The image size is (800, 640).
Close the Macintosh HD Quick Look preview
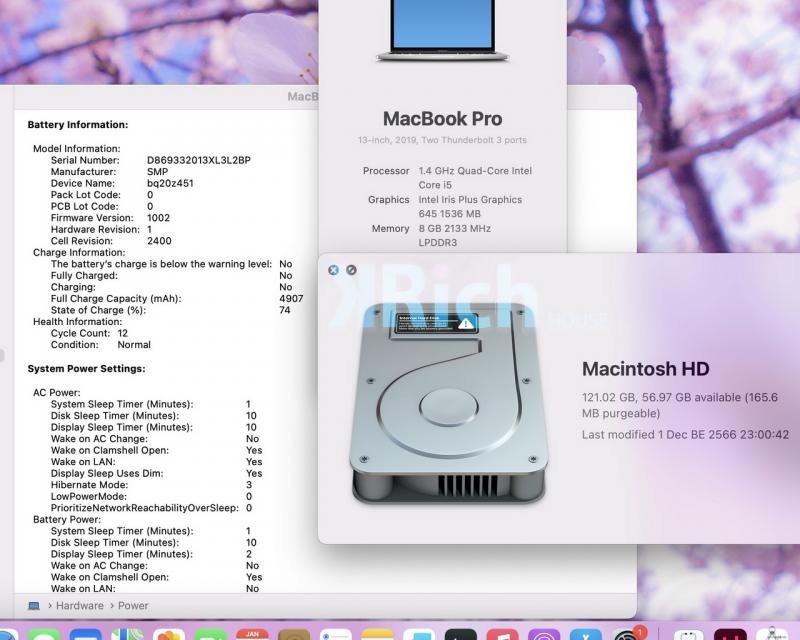coord(333,270)
